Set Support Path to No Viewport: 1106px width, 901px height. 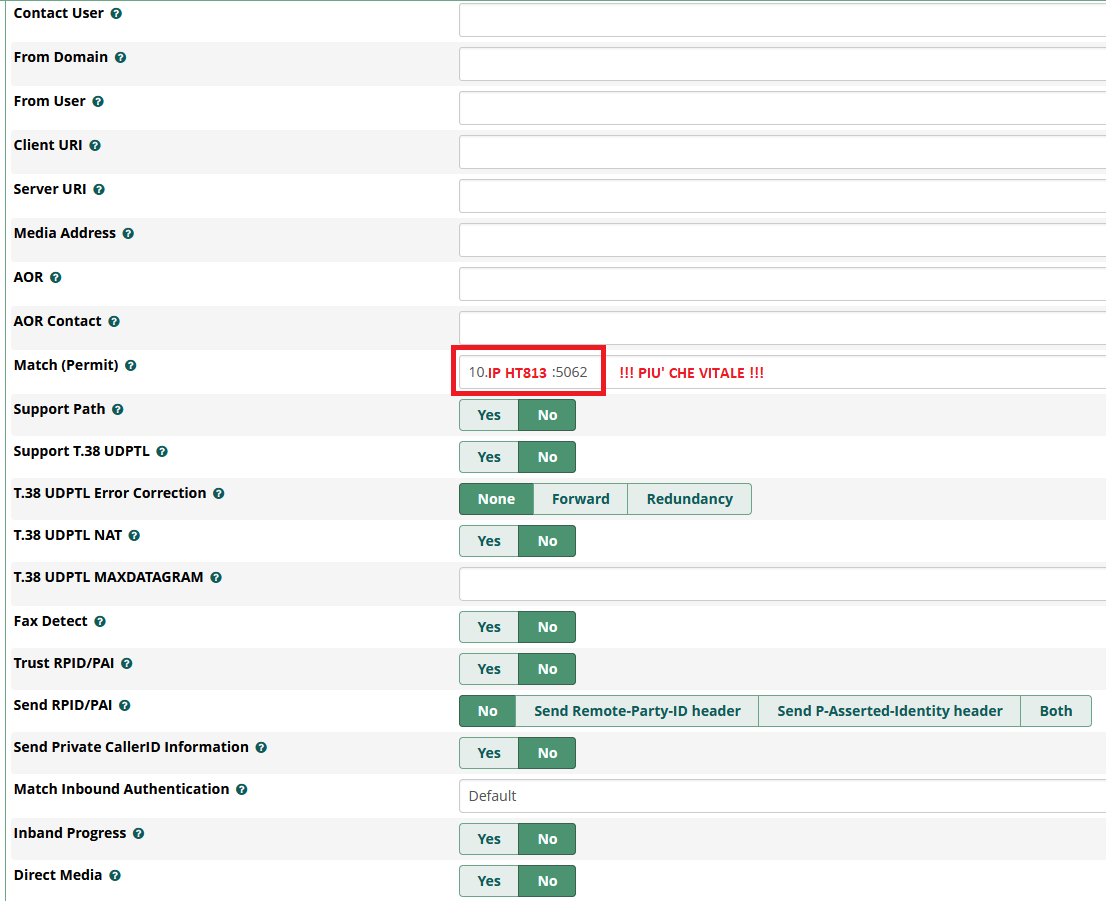(x=547, y=415)
